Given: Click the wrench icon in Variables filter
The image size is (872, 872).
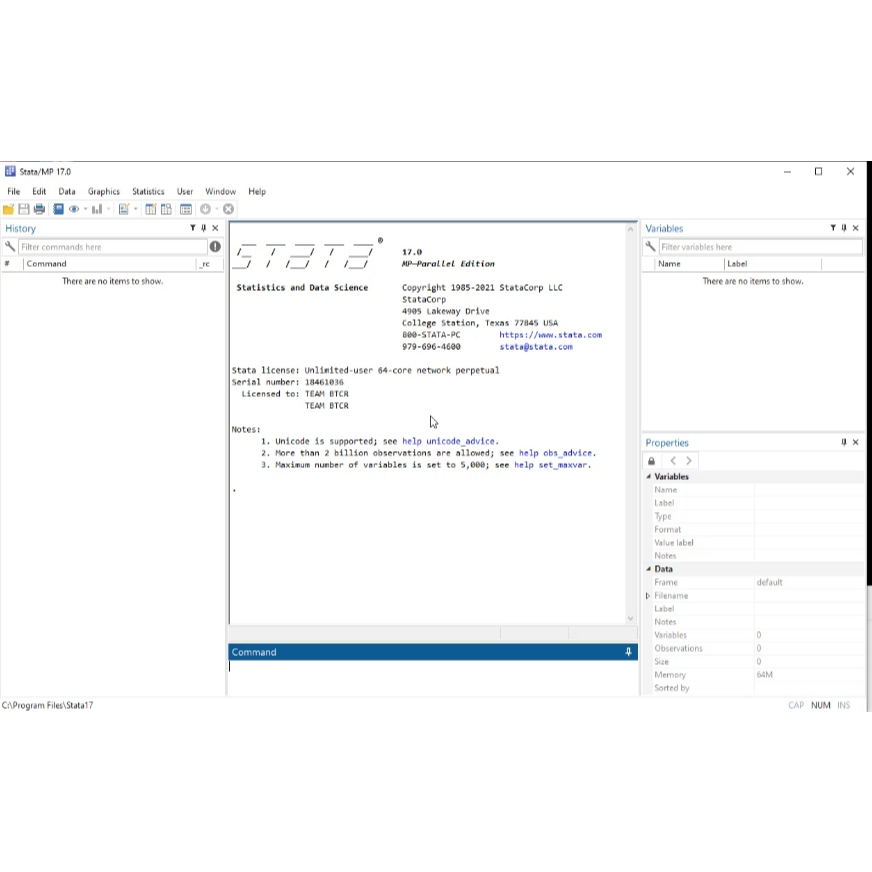Looking at the screenshot, I should click(650, 246).
